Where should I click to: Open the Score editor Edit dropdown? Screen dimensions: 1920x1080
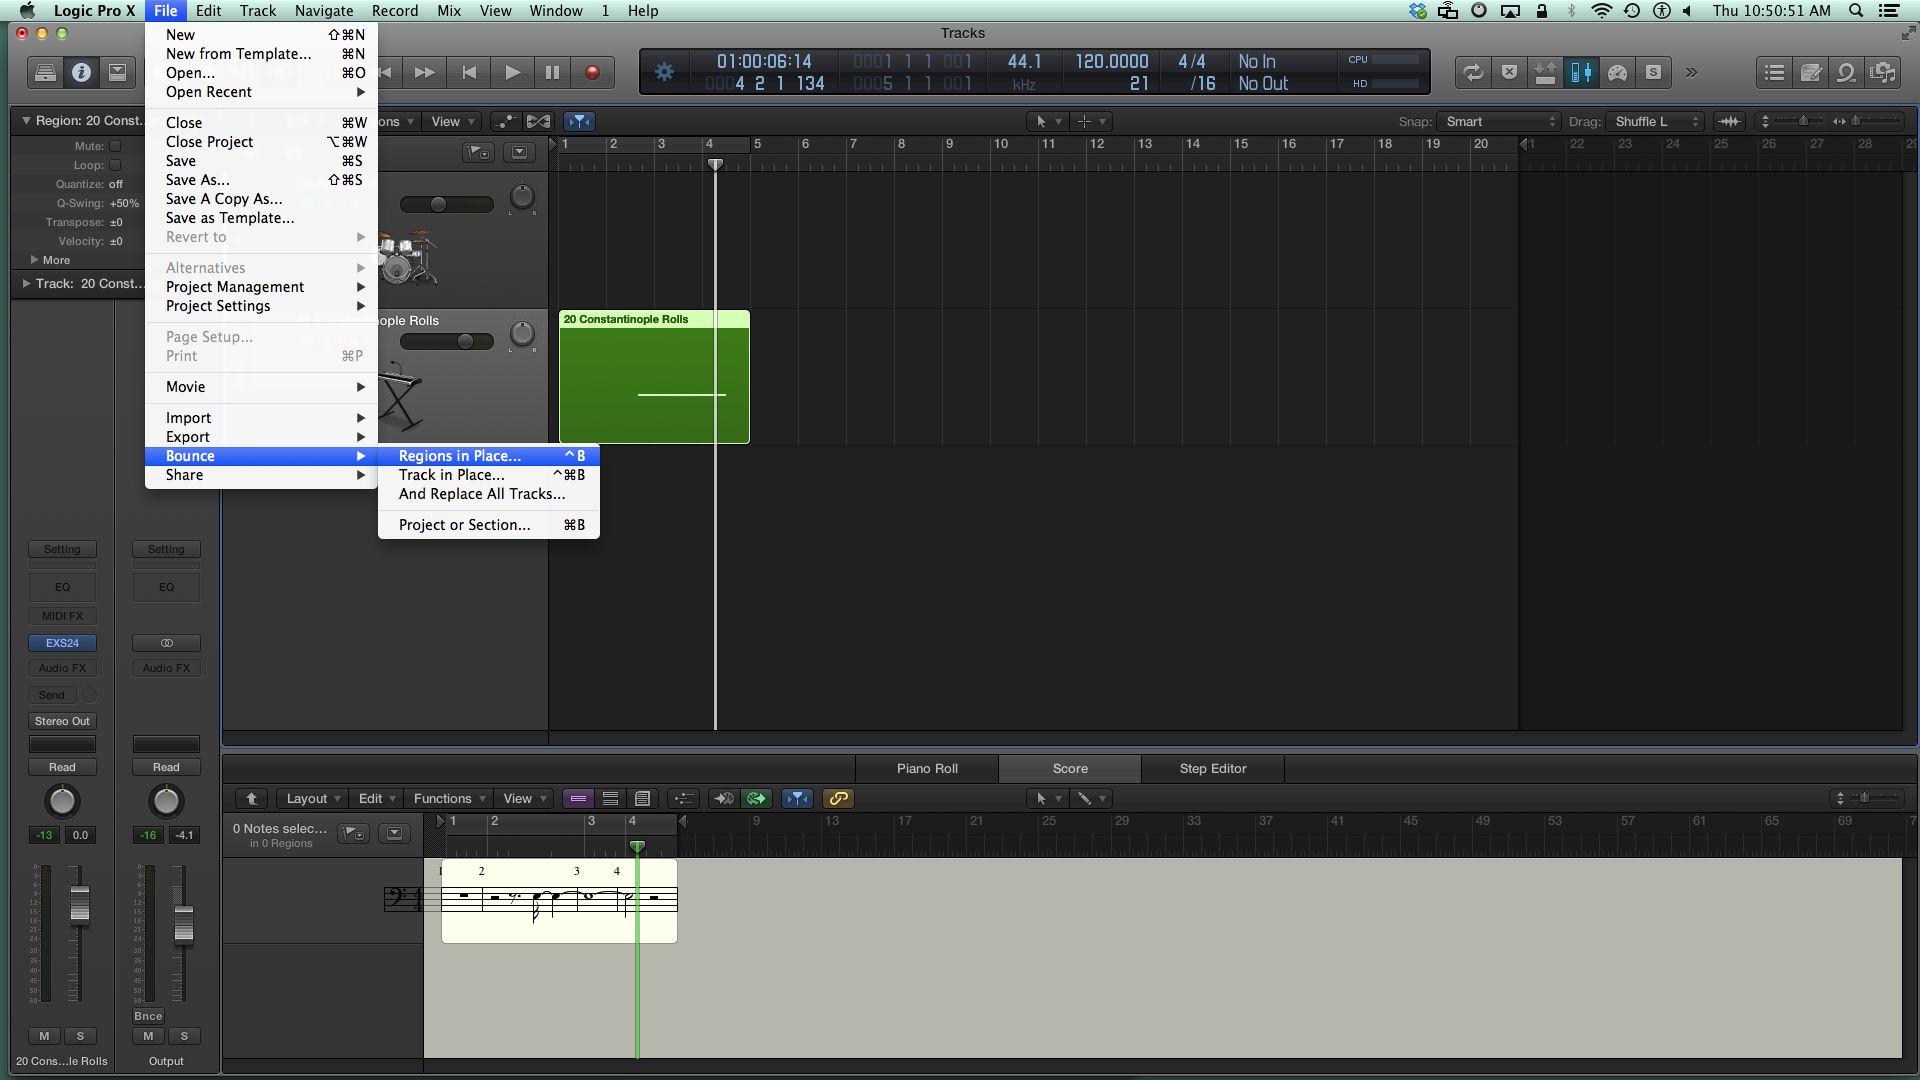click(377, 798)
